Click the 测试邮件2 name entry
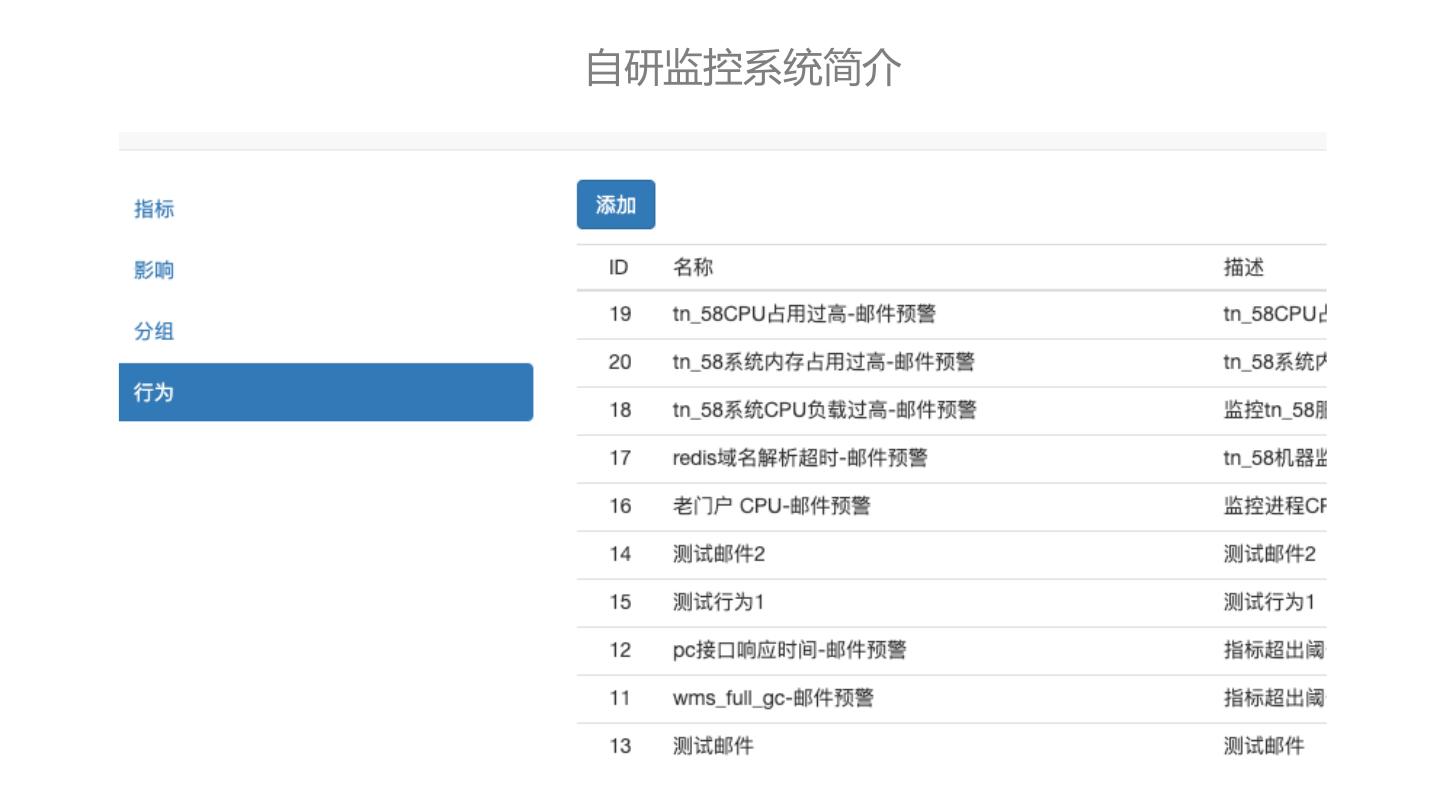This screenshot has width=1440, height=810. (x=718, y=554)
